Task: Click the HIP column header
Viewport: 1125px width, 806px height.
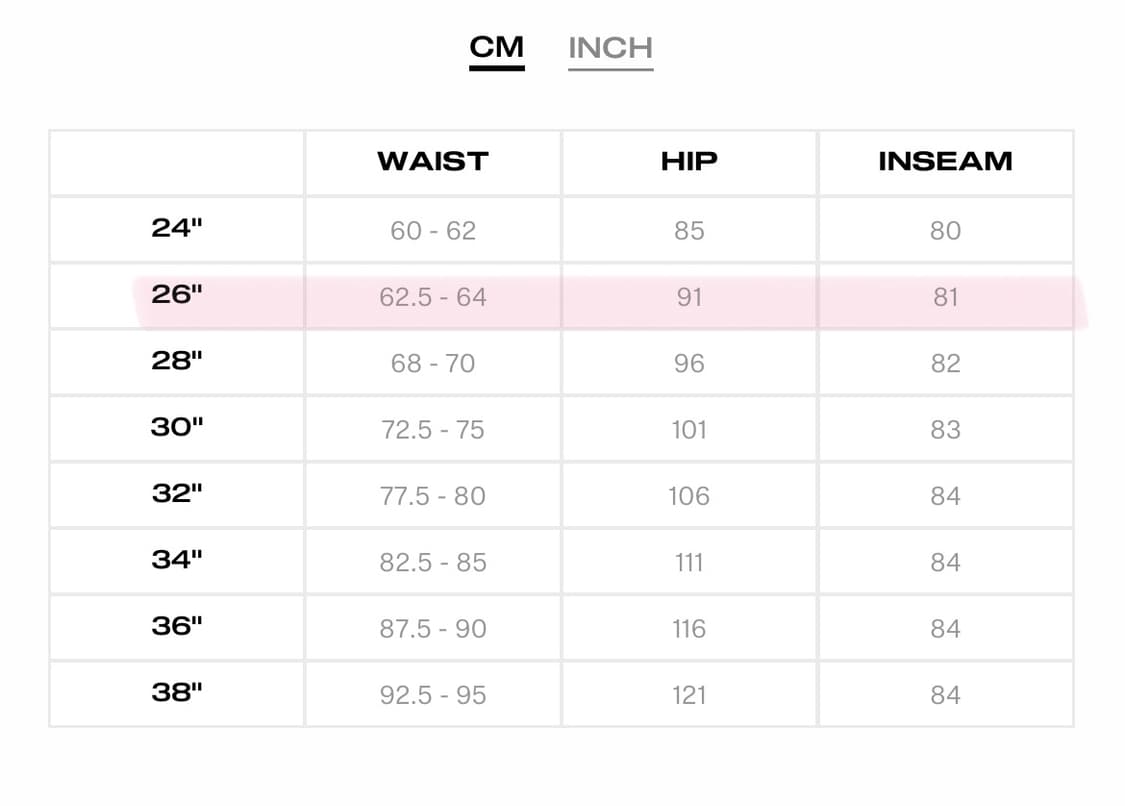Action: point(689,161)
